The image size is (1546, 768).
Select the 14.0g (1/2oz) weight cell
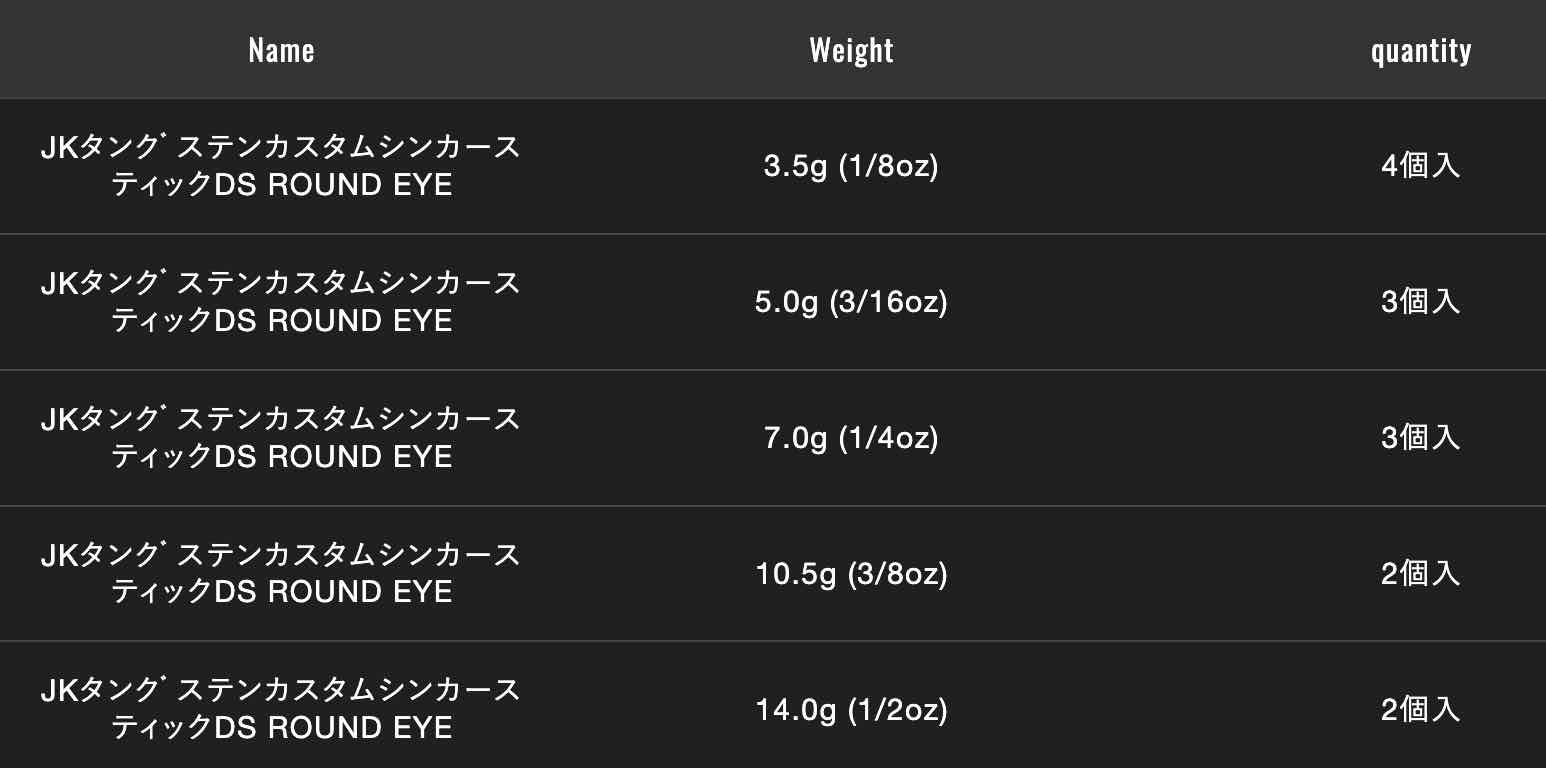[x=851, y=710]
